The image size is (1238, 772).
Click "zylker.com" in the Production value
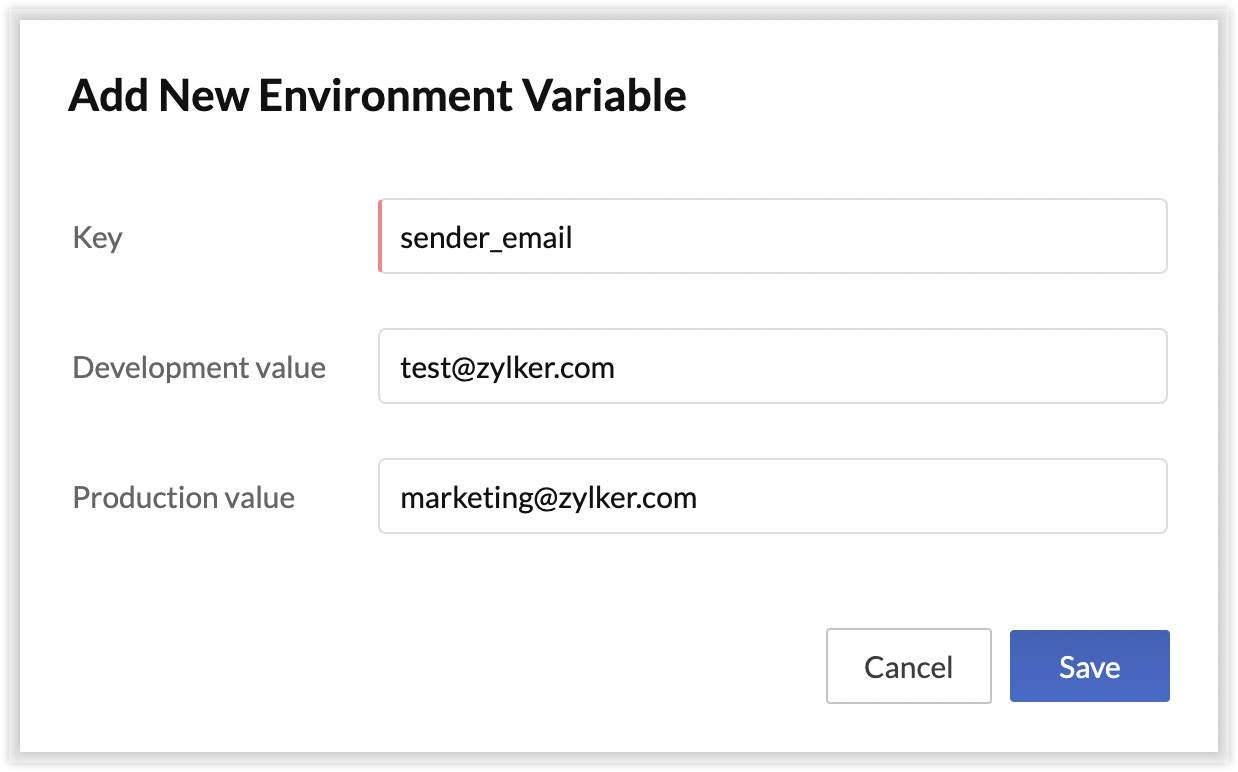pyautogui.click(x=628, y=498)
